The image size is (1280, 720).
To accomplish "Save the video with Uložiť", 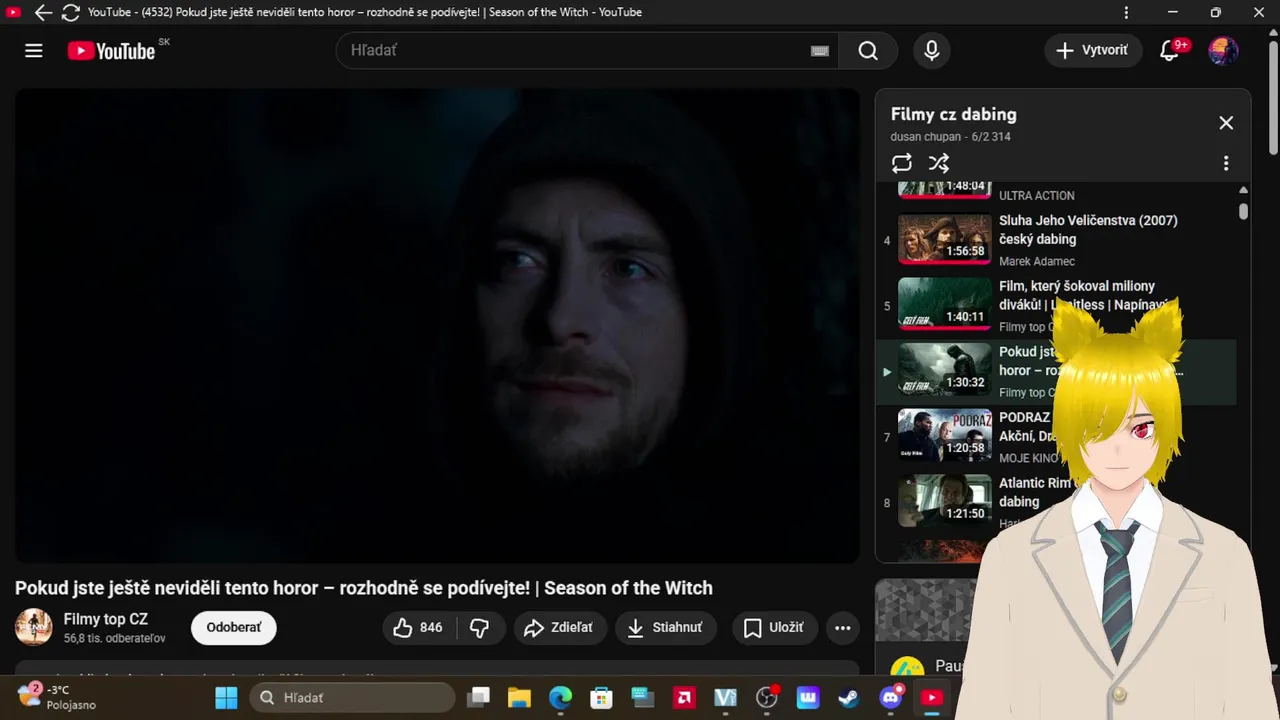I will 774,628.
